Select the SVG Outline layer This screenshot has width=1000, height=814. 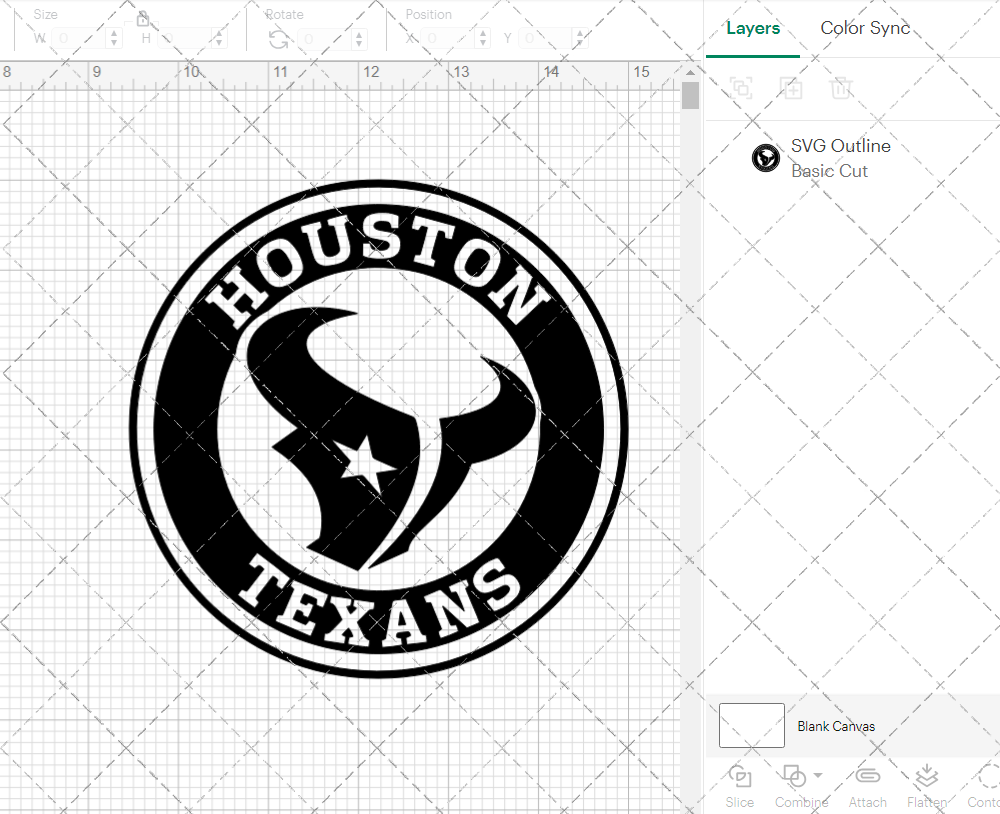(840, 145)
